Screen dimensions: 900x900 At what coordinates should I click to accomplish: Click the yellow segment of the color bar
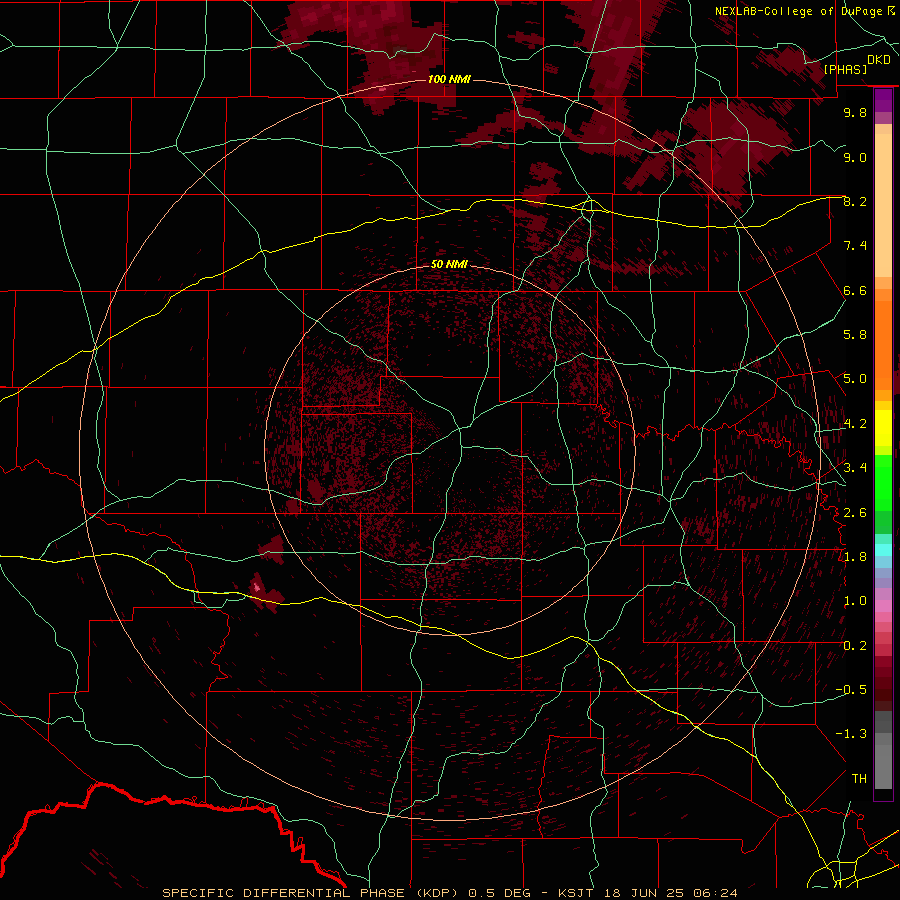coord(883,428)
